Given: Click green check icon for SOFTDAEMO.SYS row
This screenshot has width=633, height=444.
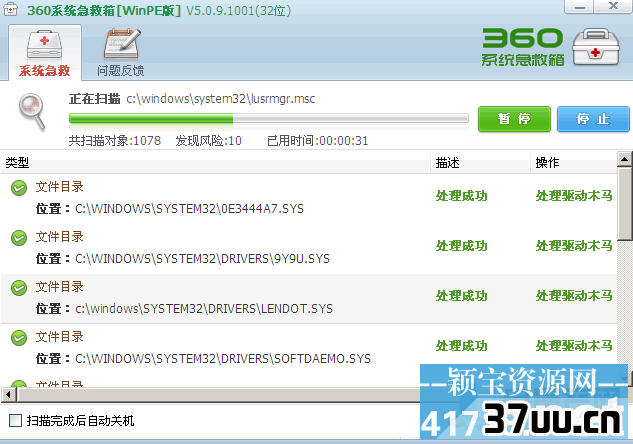Looking at the screenshot, I should (x=19, y=338).
